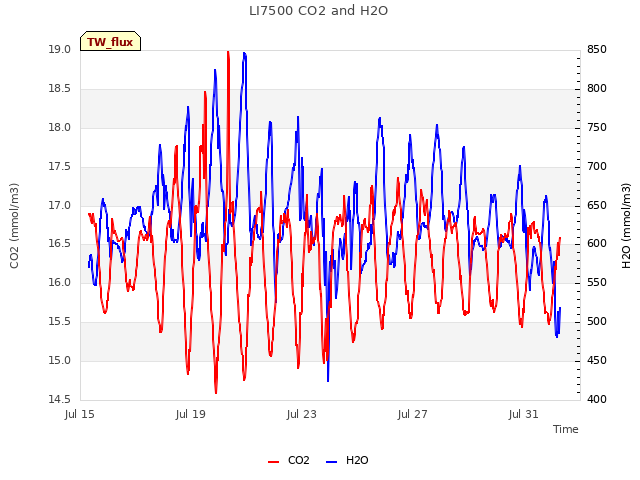This screenshot has width=640, height=480.
Task: Click the 450 right axis value
Action: pos(597,360)
